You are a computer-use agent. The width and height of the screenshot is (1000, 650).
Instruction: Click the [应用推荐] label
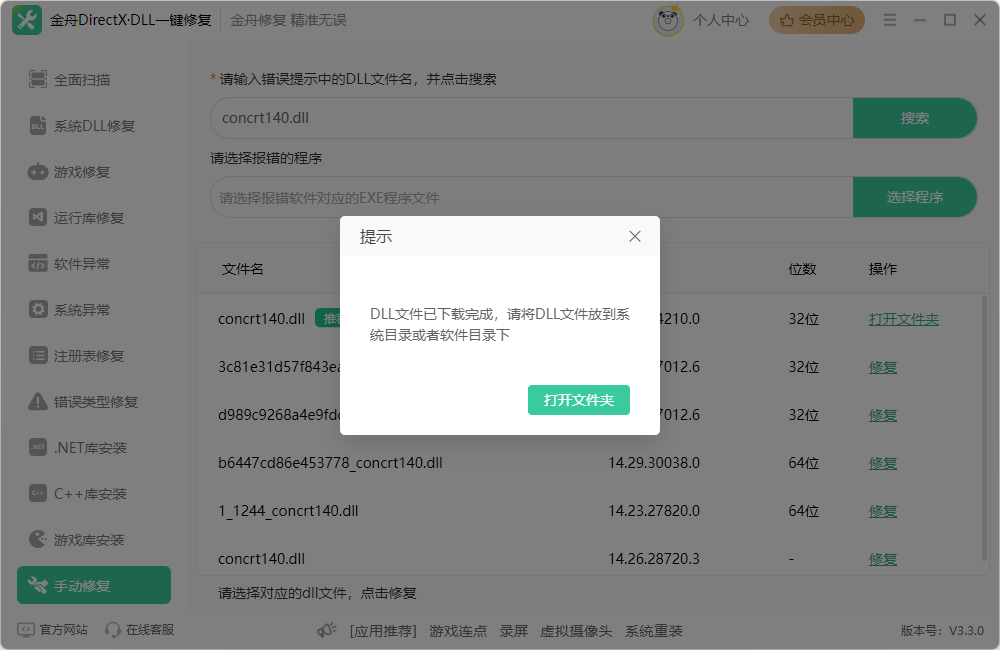[383, 631]
